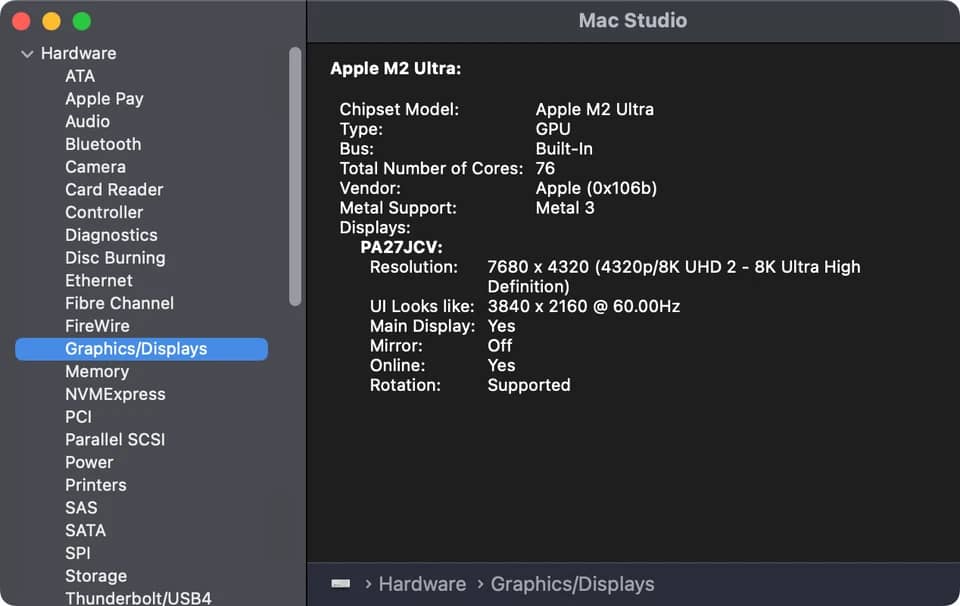This screenshot has width=960, height=606.
Task: Select the highlighted Graphics/Displays row
Action: (141, 349)
